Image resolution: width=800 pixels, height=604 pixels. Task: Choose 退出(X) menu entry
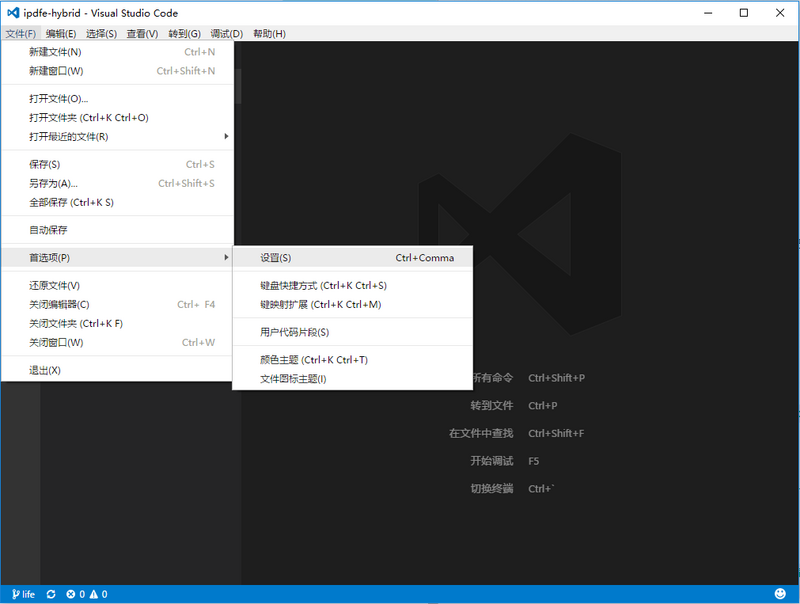(117, 370)
